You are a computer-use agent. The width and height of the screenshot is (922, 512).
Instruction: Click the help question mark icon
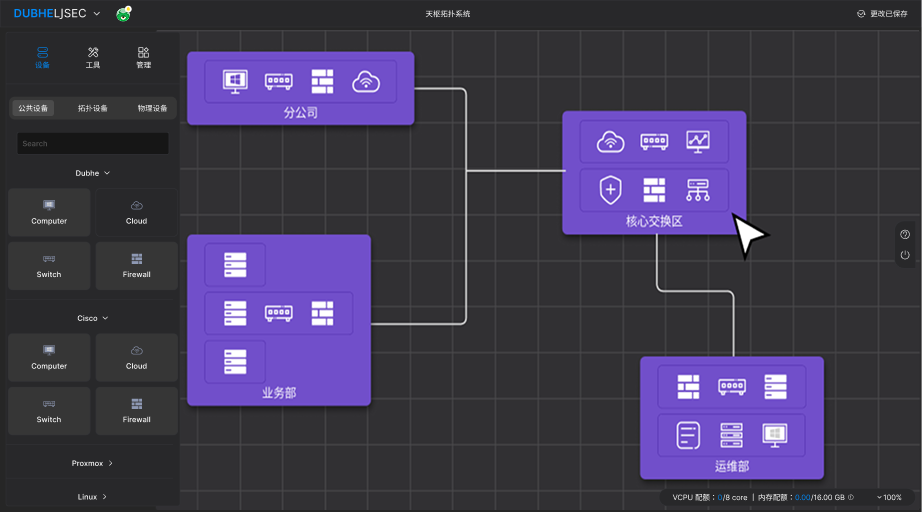pos(905,234)
